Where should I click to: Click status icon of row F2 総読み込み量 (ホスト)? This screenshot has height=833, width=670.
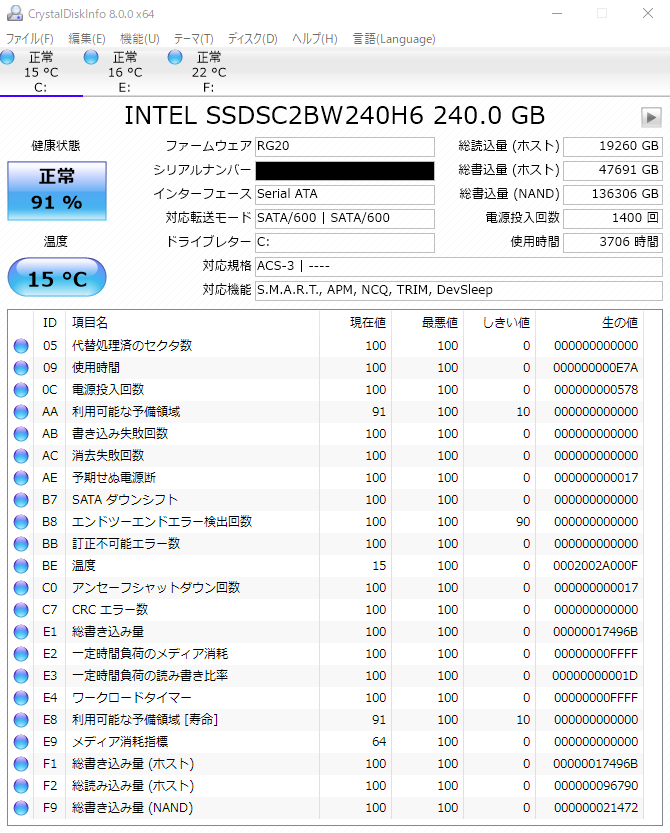click(x=21, y=786)
